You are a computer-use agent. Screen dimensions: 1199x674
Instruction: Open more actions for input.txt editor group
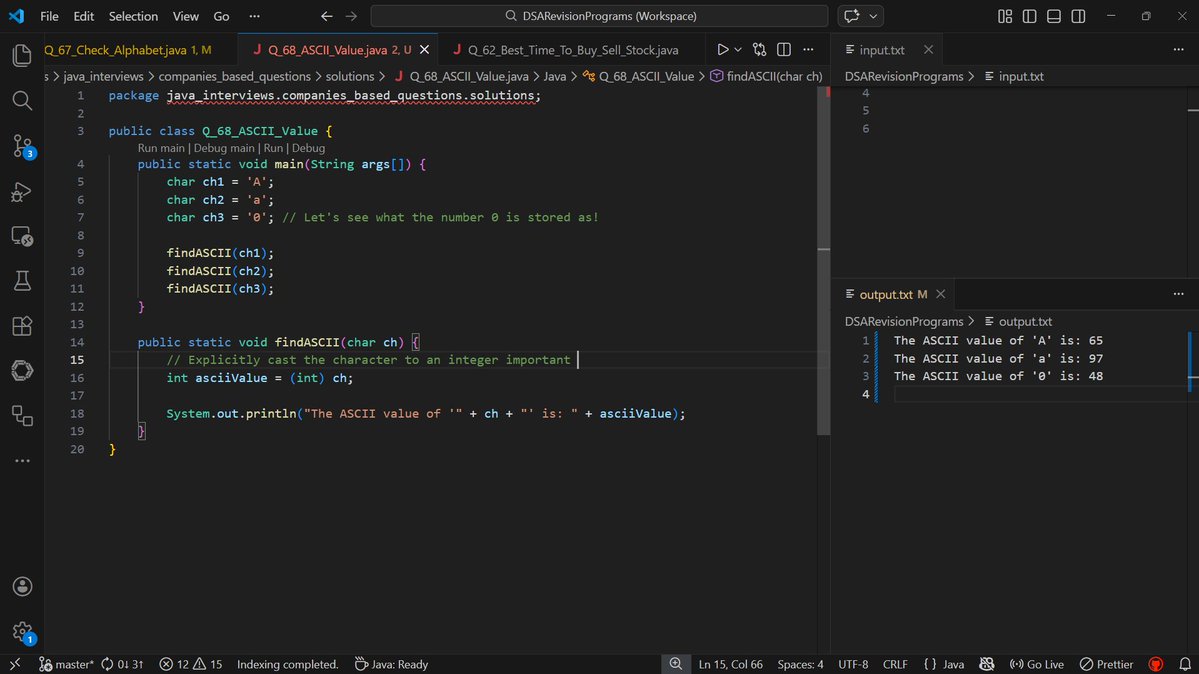point(1178,50)
